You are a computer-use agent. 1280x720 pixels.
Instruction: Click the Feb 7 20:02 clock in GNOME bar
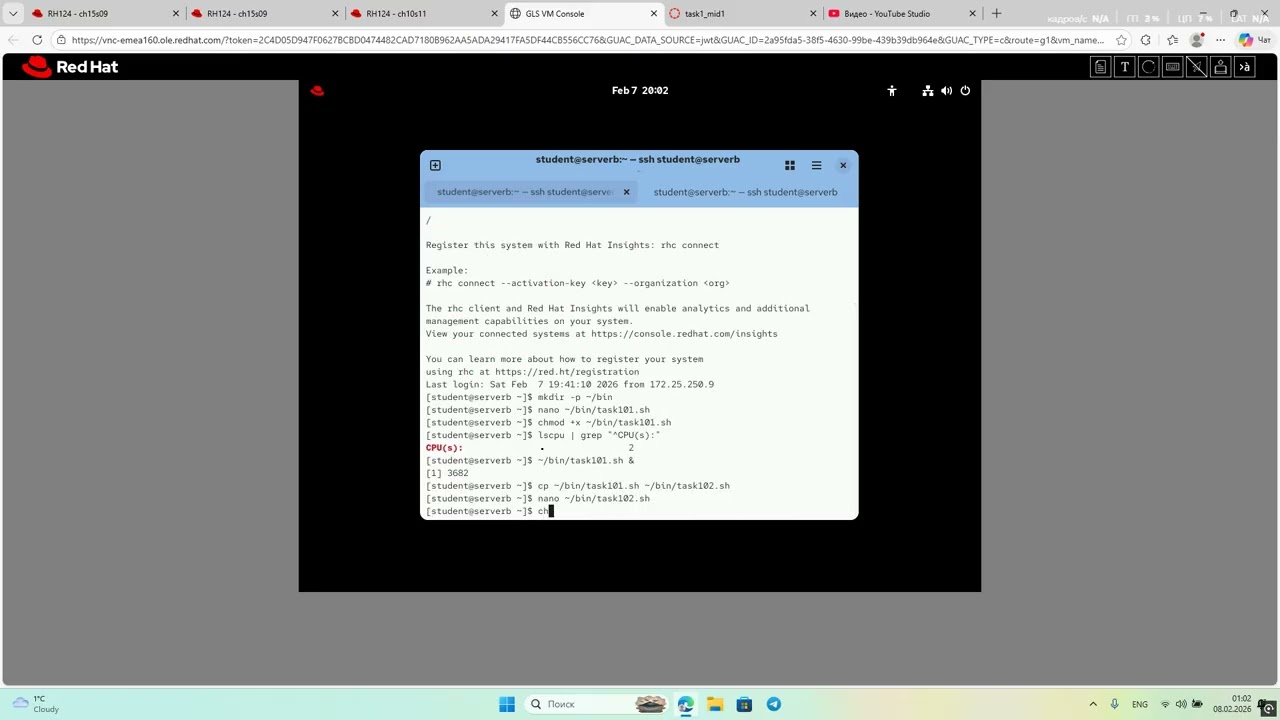640,91
